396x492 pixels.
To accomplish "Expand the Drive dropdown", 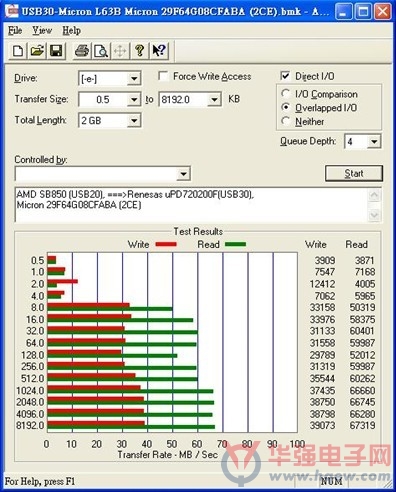I will coord(134,79).
